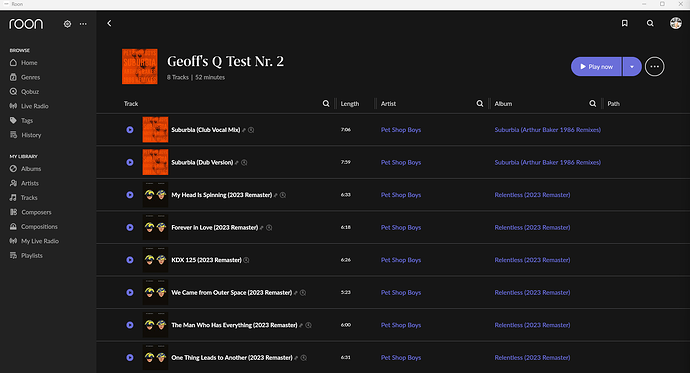Click the bookmark icon in top bar

[x=624, y=23]
